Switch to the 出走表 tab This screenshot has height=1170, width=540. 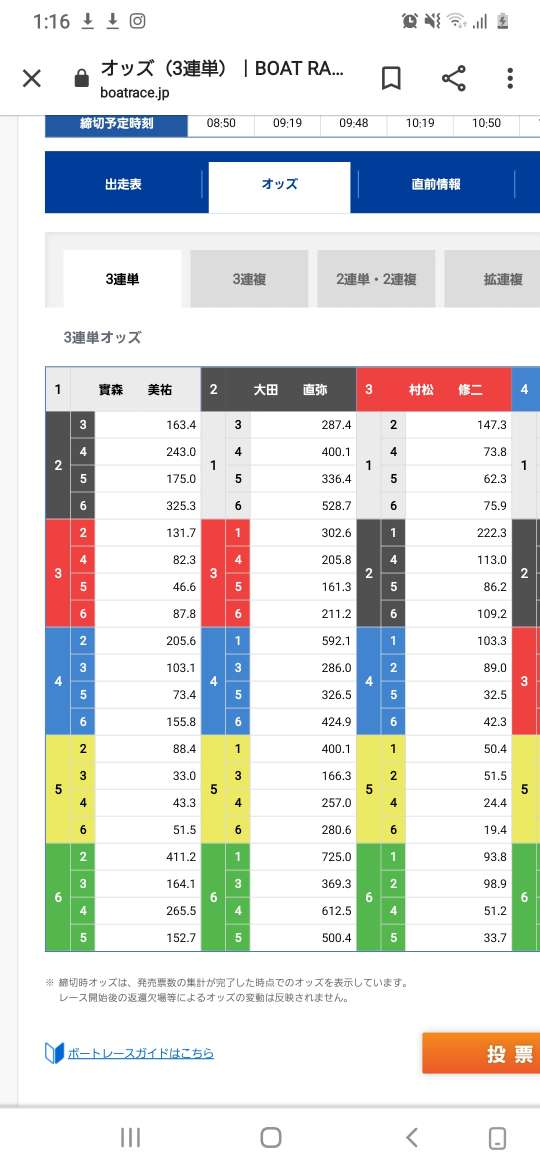coord(124,184)
